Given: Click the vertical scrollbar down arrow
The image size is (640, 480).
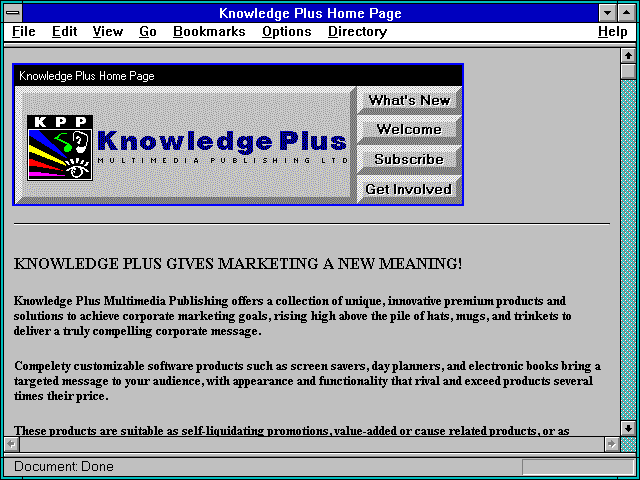Looking at the screenshot, I should pos(628,428).
